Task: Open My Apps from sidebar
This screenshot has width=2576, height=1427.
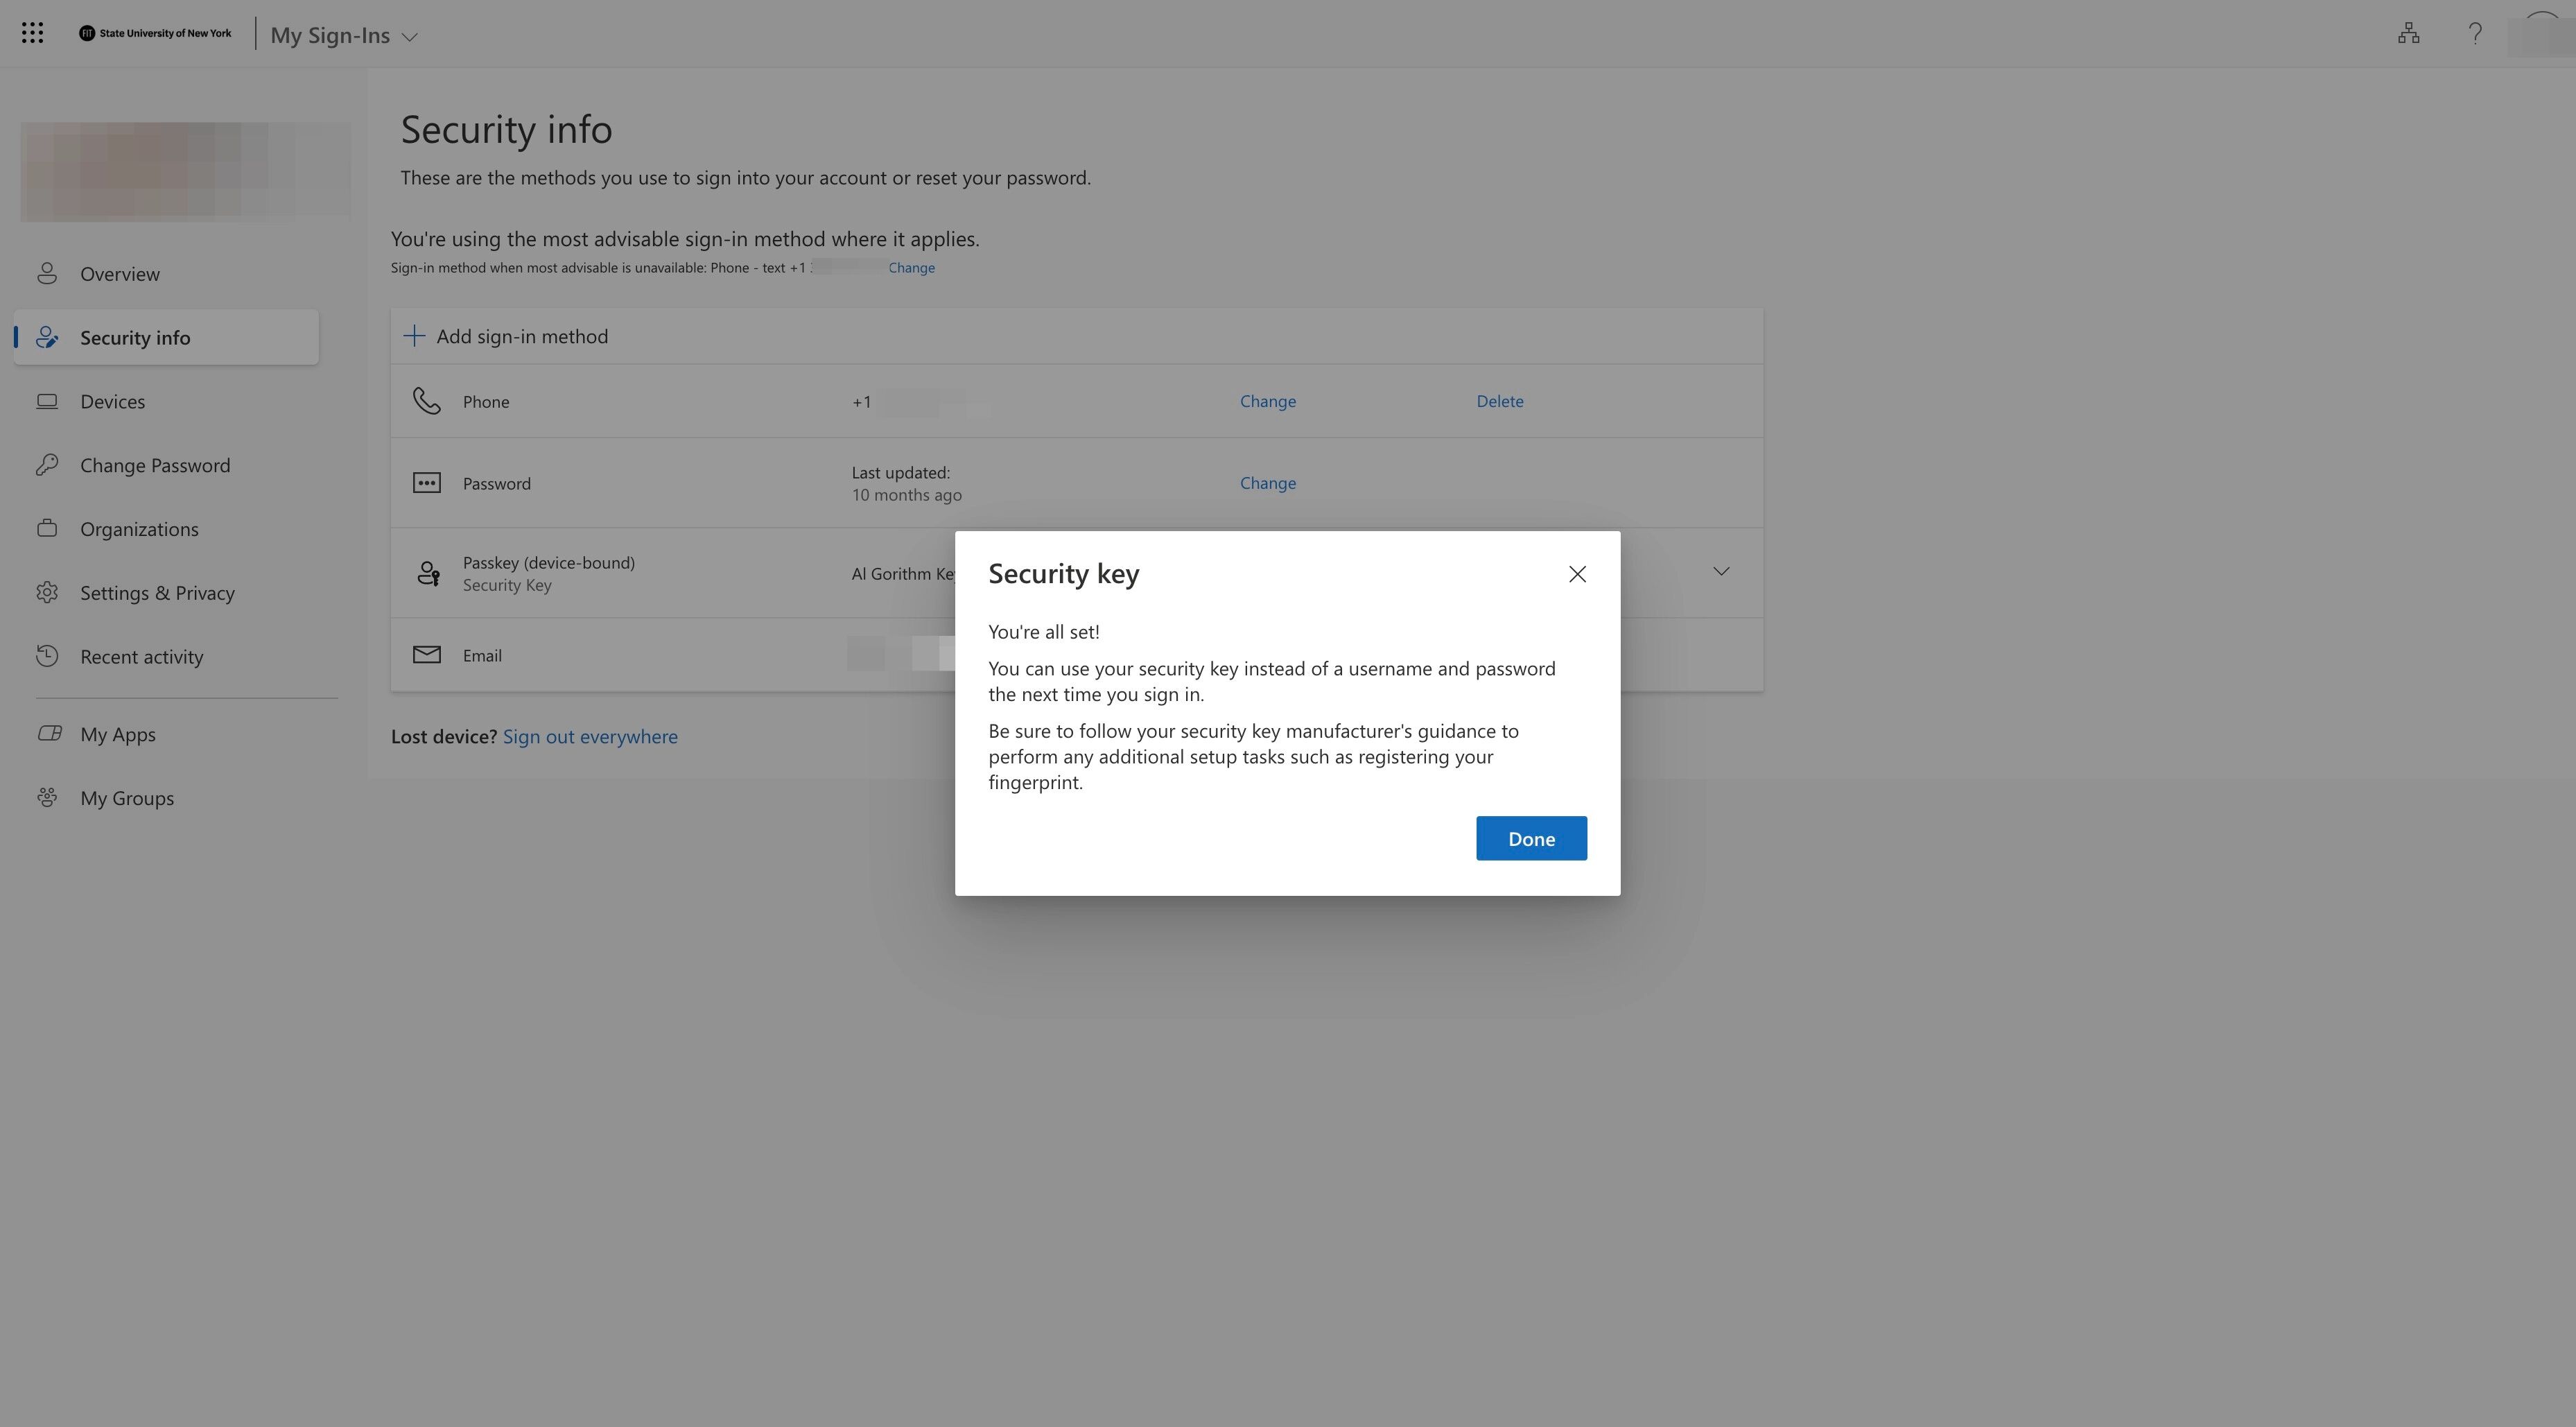Action: coord(117,734)
